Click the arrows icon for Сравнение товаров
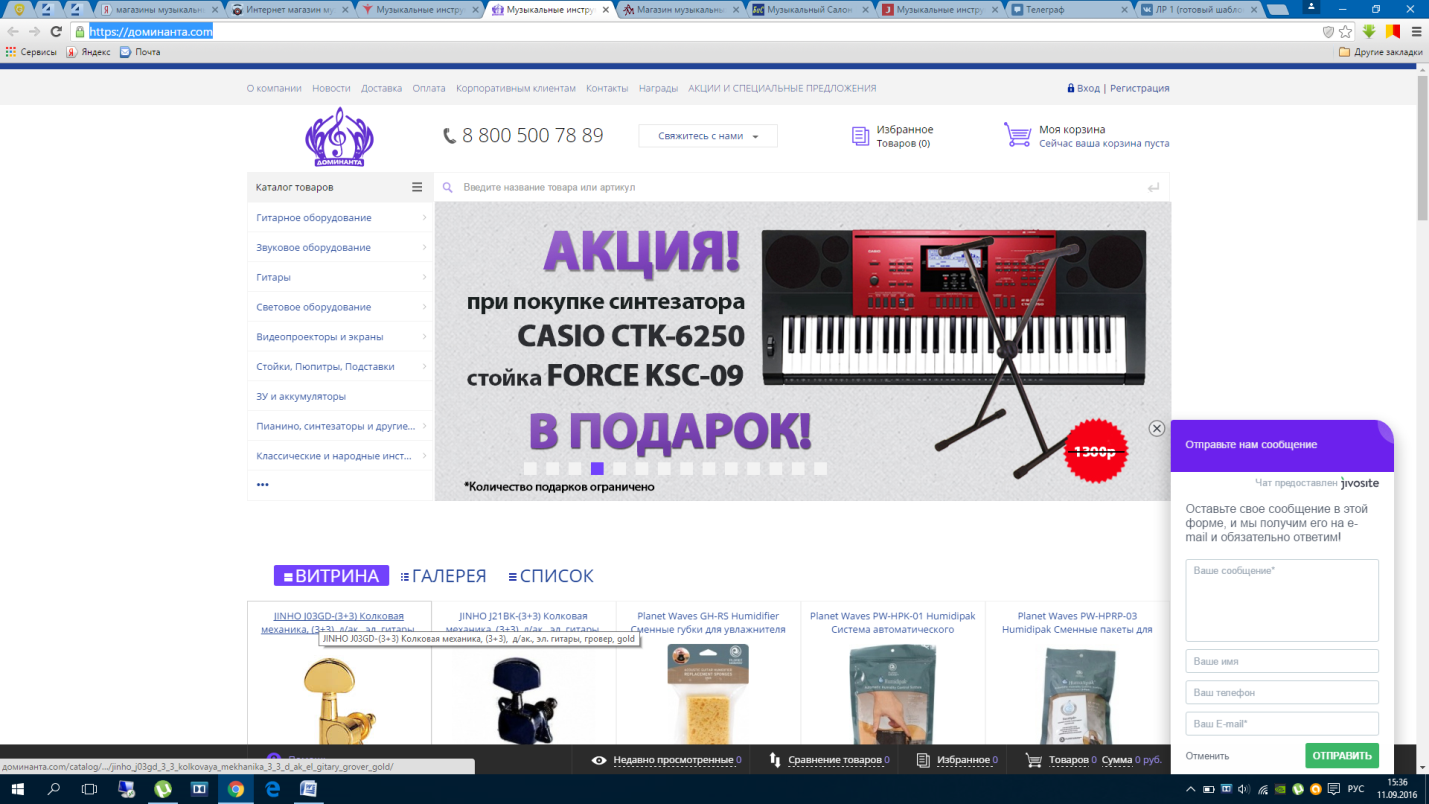Image resolution: width=1429 pixels, height=804 pixels. pos(775,760)
